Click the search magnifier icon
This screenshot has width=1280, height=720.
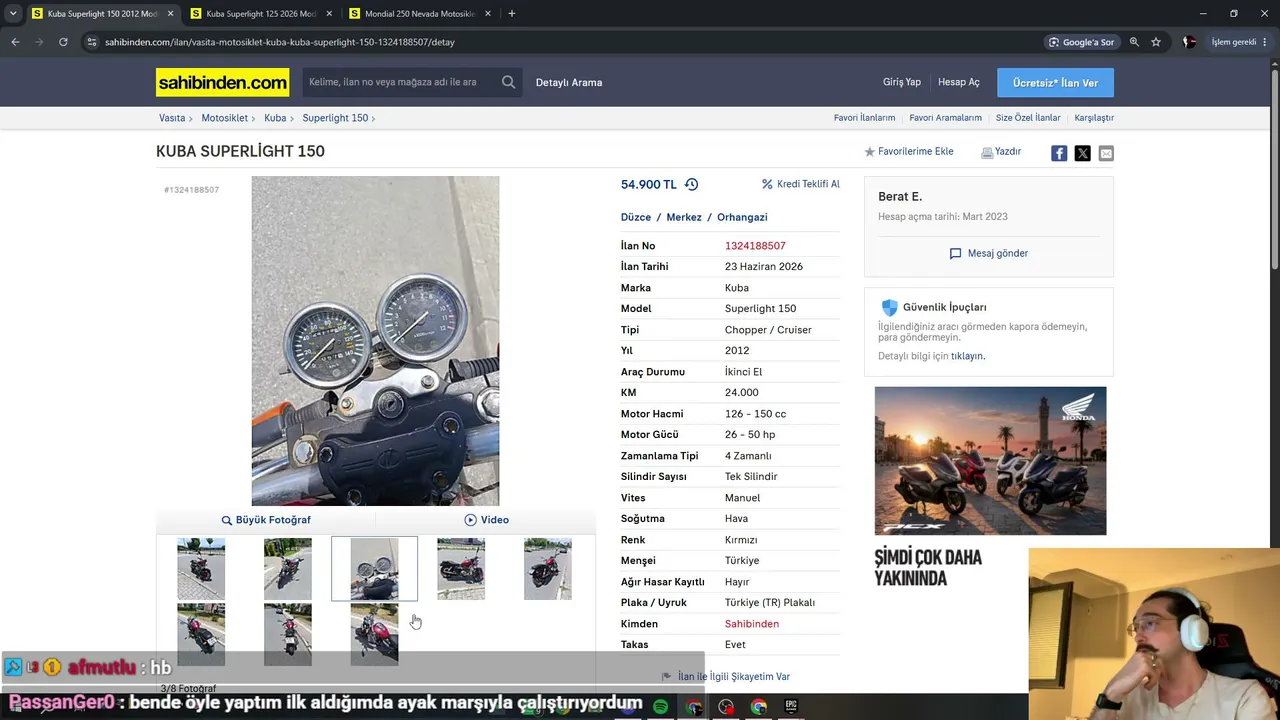[509, 82]
